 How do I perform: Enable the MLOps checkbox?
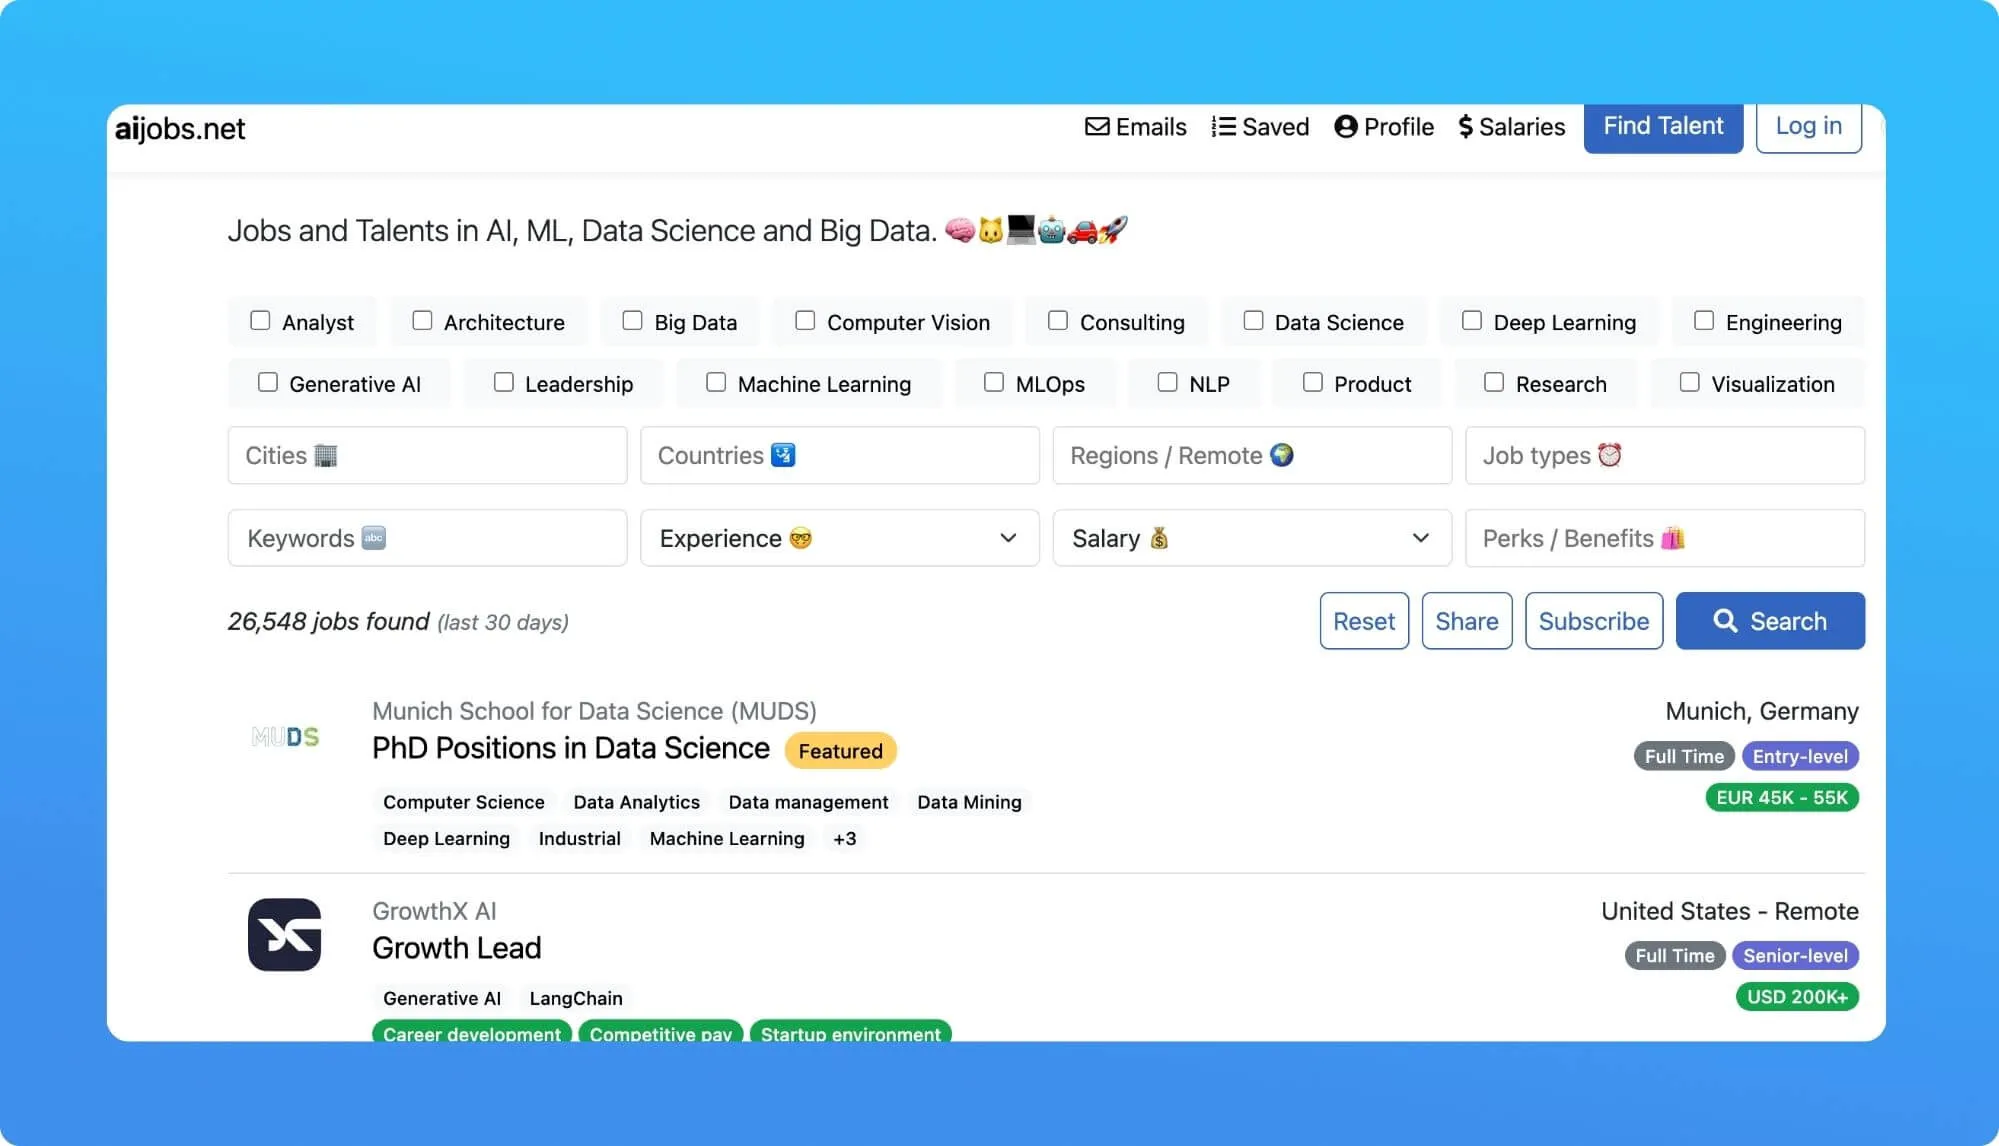994,382
